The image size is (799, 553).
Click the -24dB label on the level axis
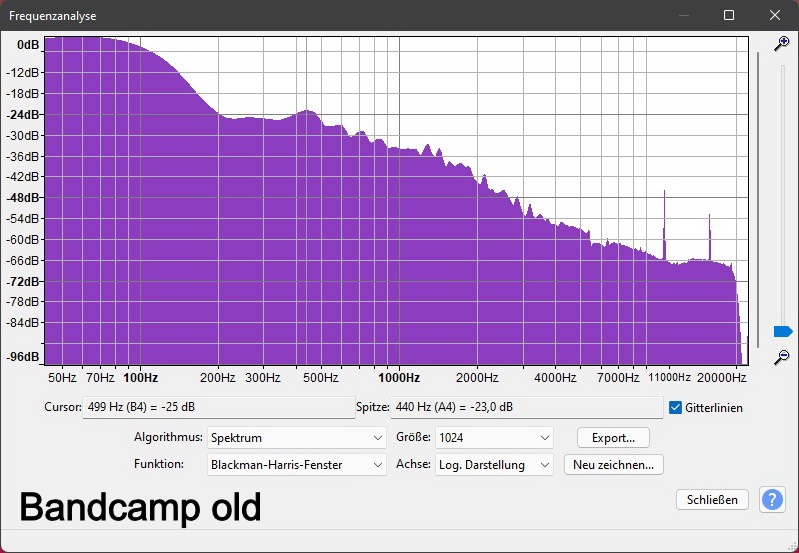pos(22,115)
